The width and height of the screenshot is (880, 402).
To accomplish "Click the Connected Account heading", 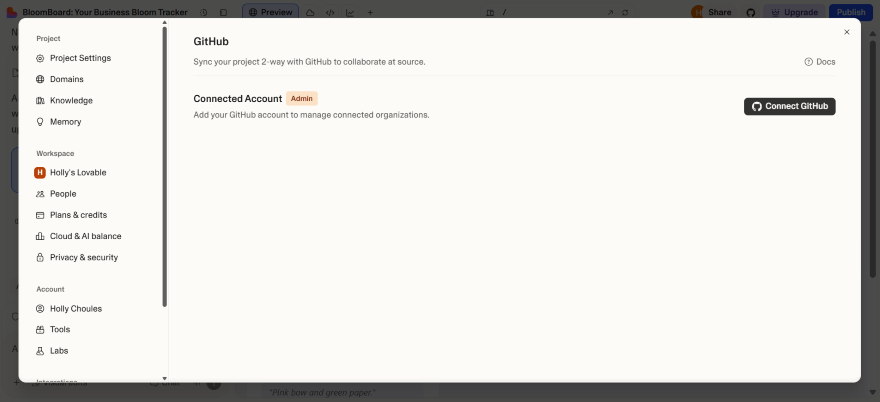I will (238, 99).
